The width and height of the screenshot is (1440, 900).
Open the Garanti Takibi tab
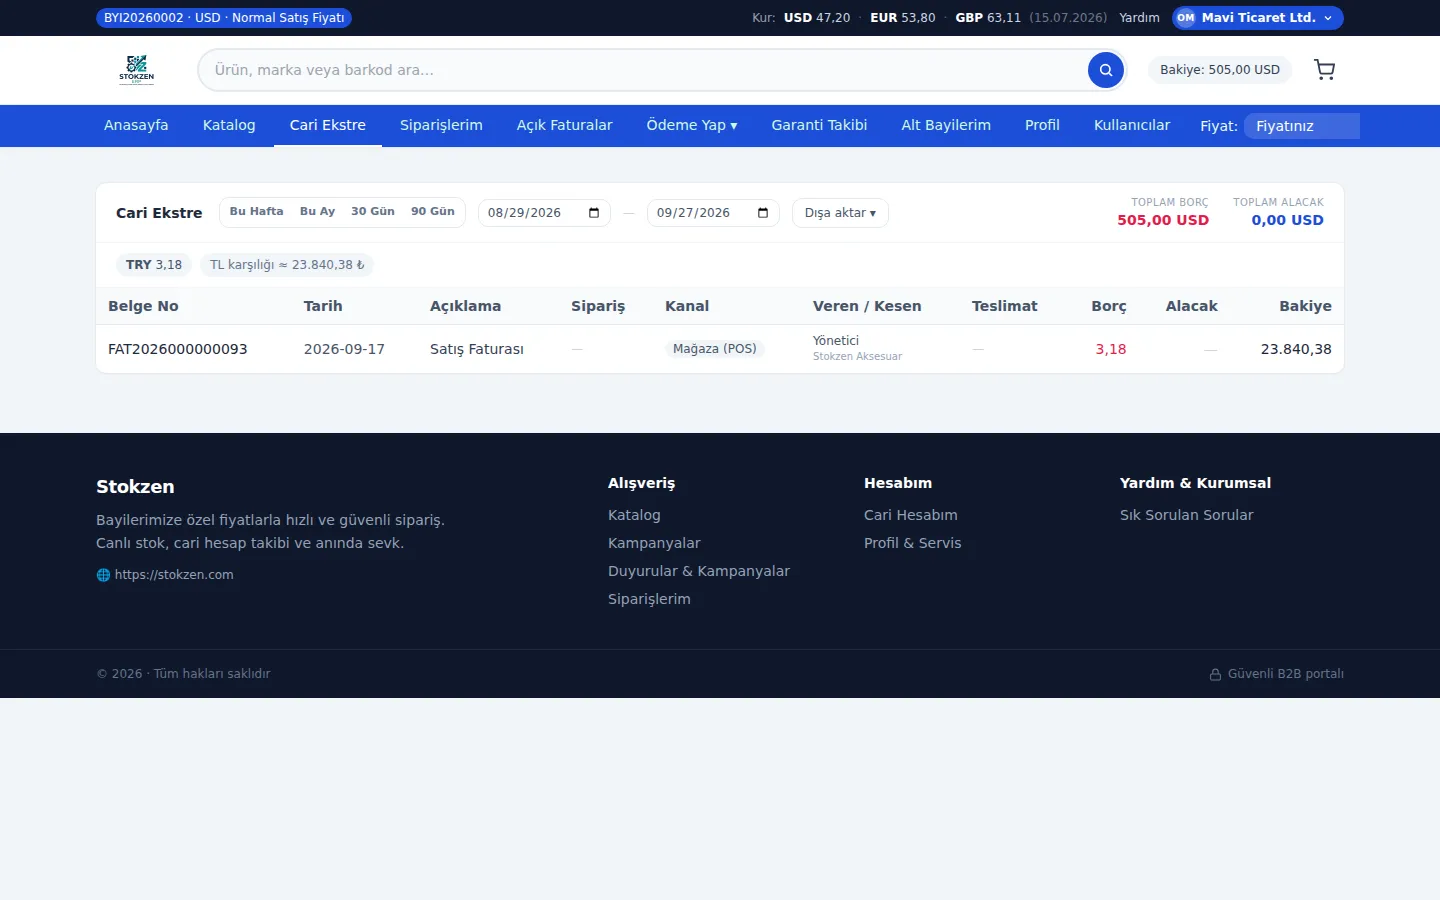tap(819, 125)
